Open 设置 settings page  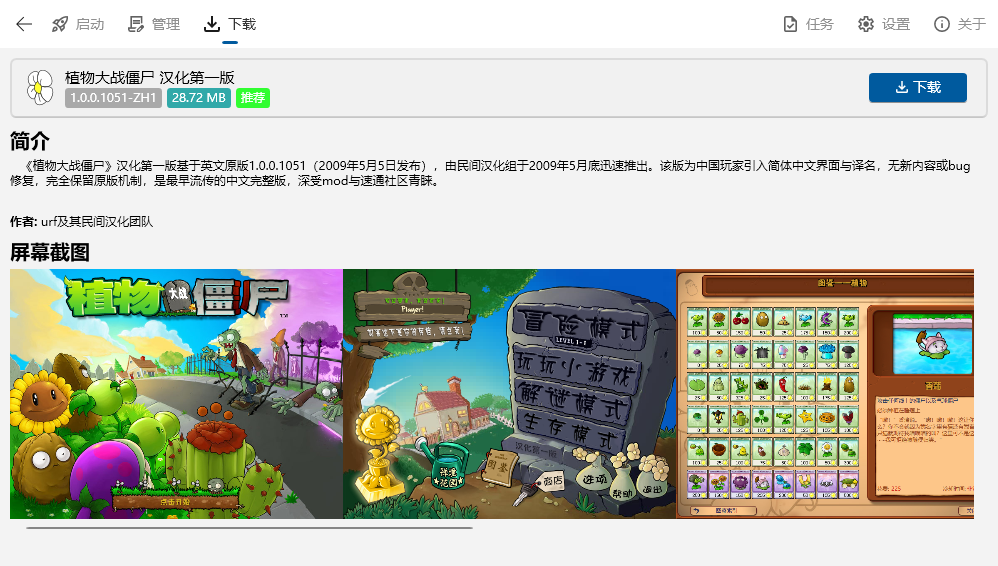[x=883, y=24]
